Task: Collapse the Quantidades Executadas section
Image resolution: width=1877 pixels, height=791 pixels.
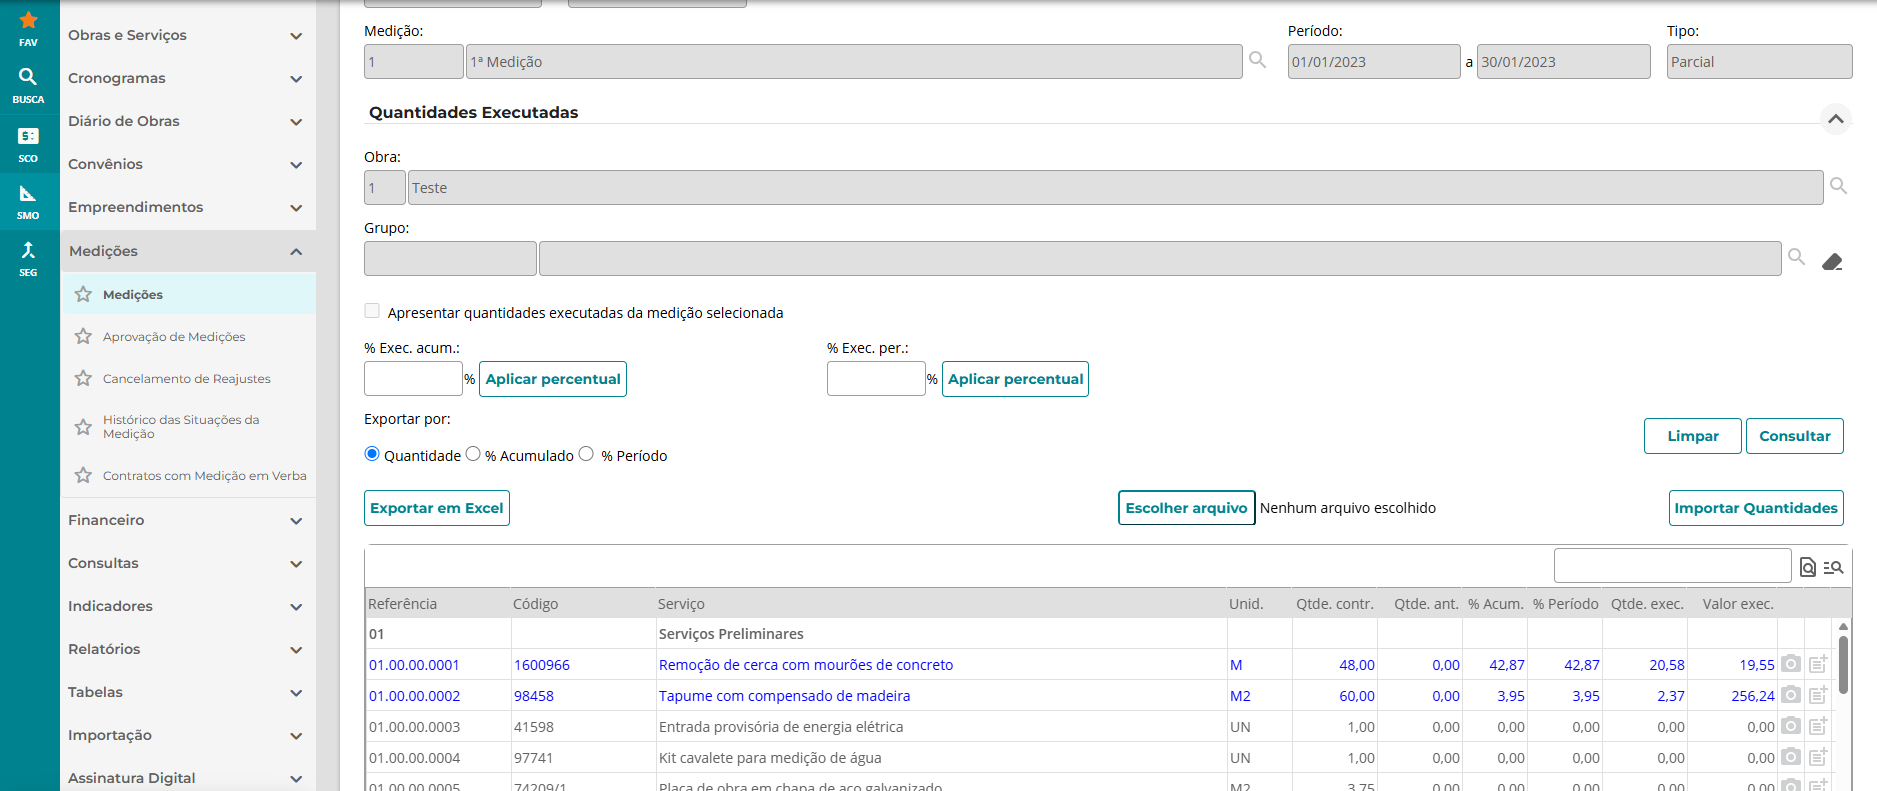Action: point(1835,119)
